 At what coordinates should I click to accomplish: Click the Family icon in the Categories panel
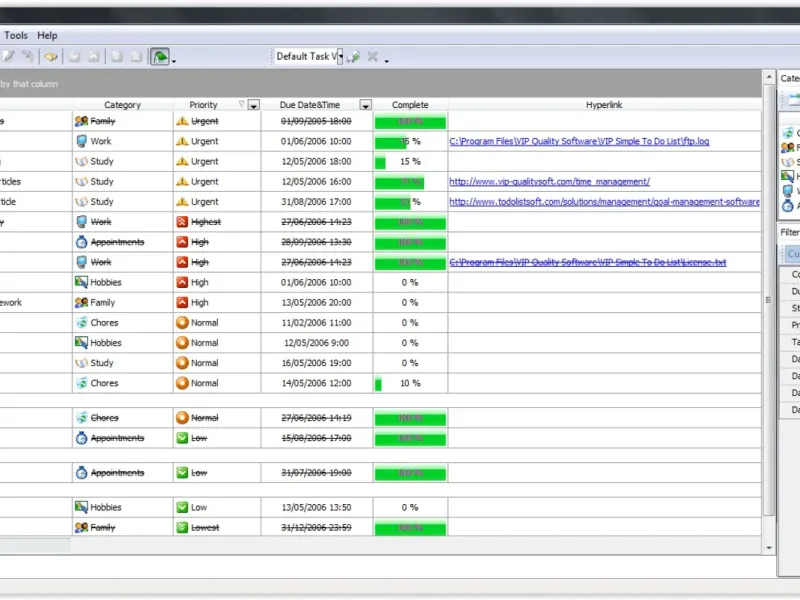(788, 147)
